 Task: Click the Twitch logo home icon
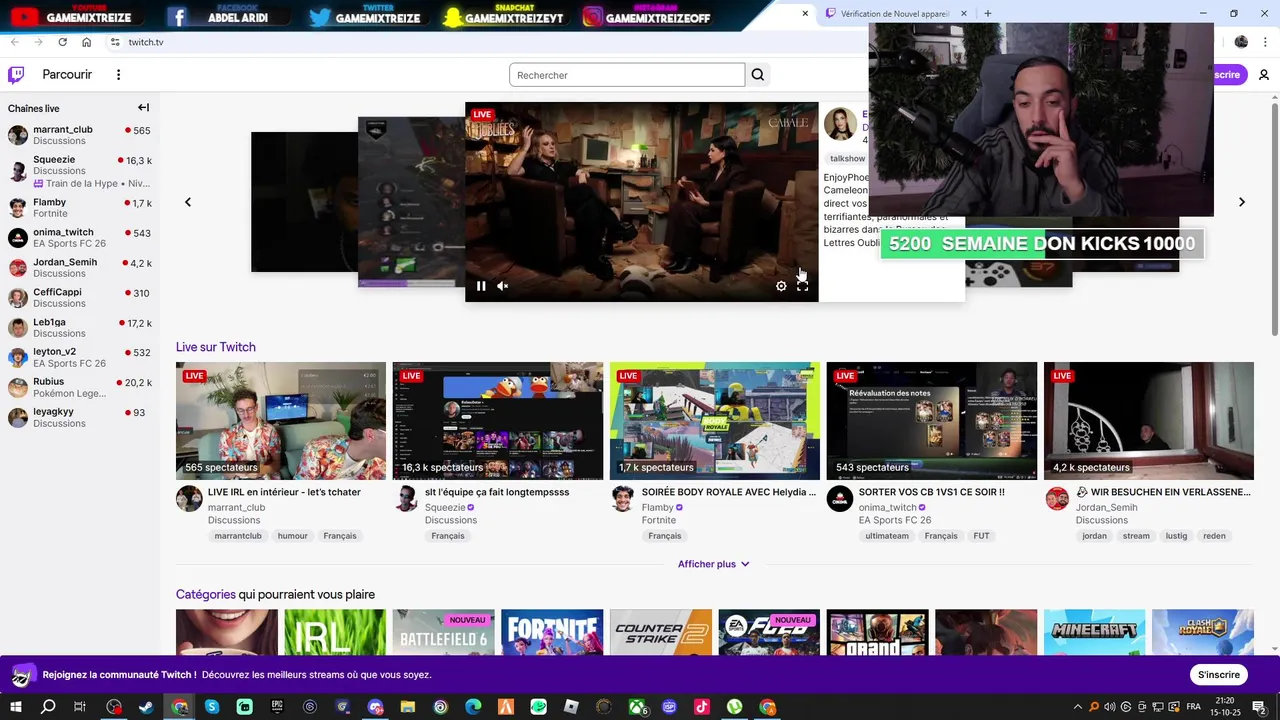[x=16, y=75]
